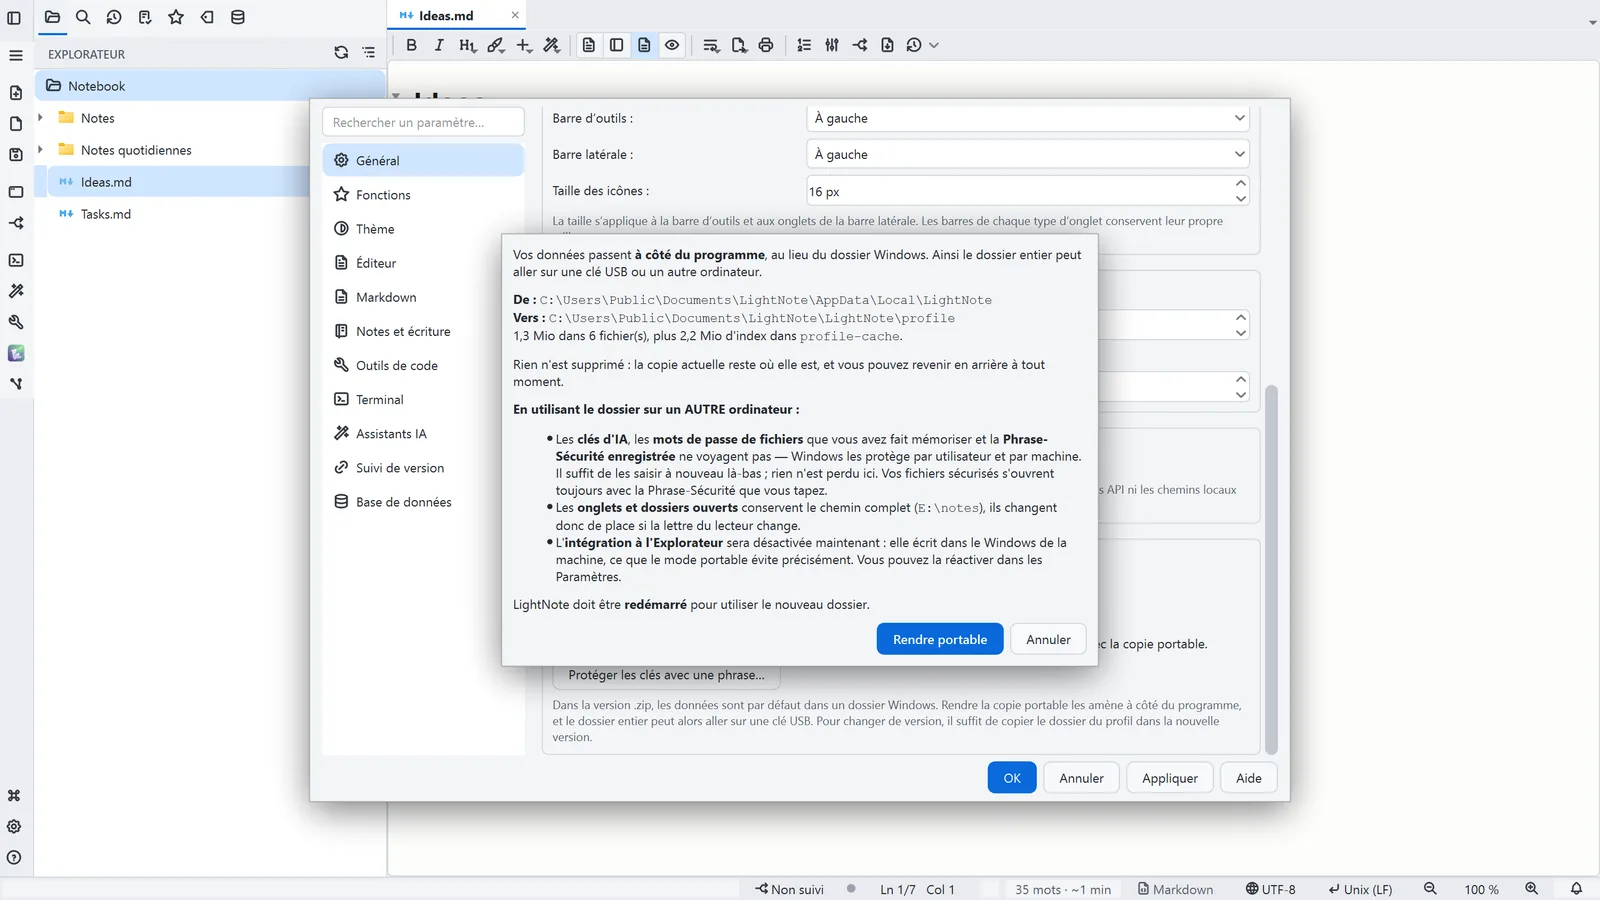Open Tasks.md in the file tree
This screenshot has height=900, width=1600.
pos(106,214)
